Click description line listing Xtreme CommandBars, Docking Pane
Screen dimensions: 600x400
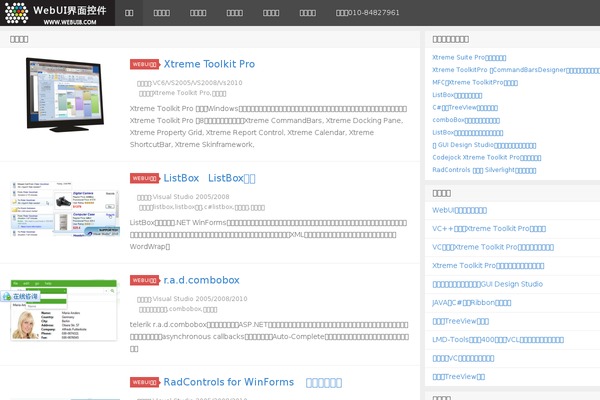click(x=266, y=121)
